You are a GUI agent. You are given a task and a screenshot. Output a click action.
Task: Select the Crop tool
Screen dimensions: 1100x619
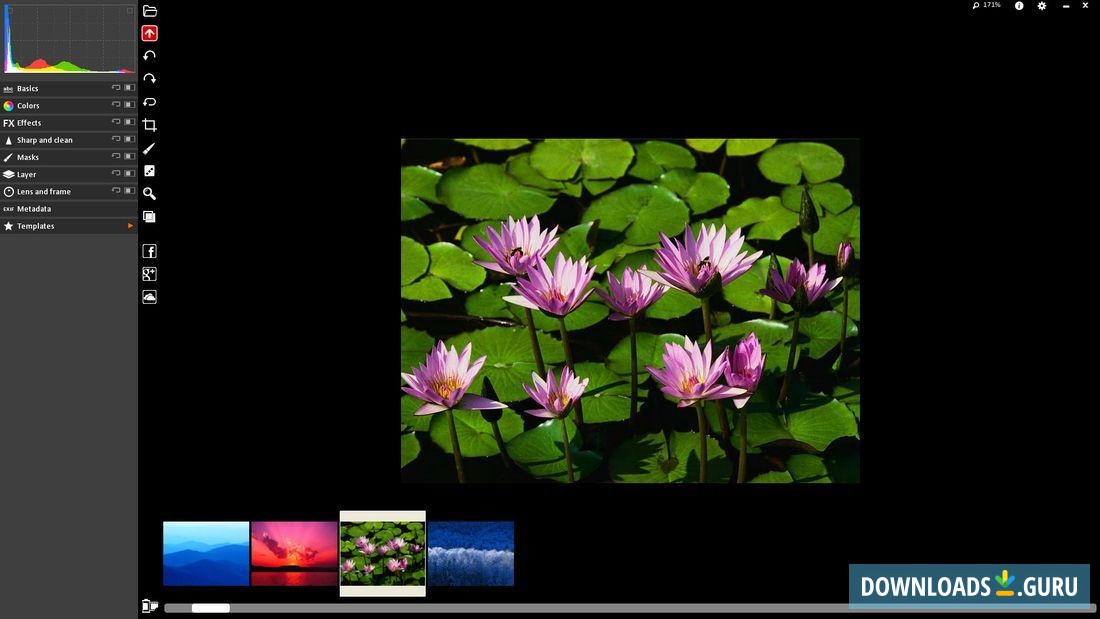[149, 125]
